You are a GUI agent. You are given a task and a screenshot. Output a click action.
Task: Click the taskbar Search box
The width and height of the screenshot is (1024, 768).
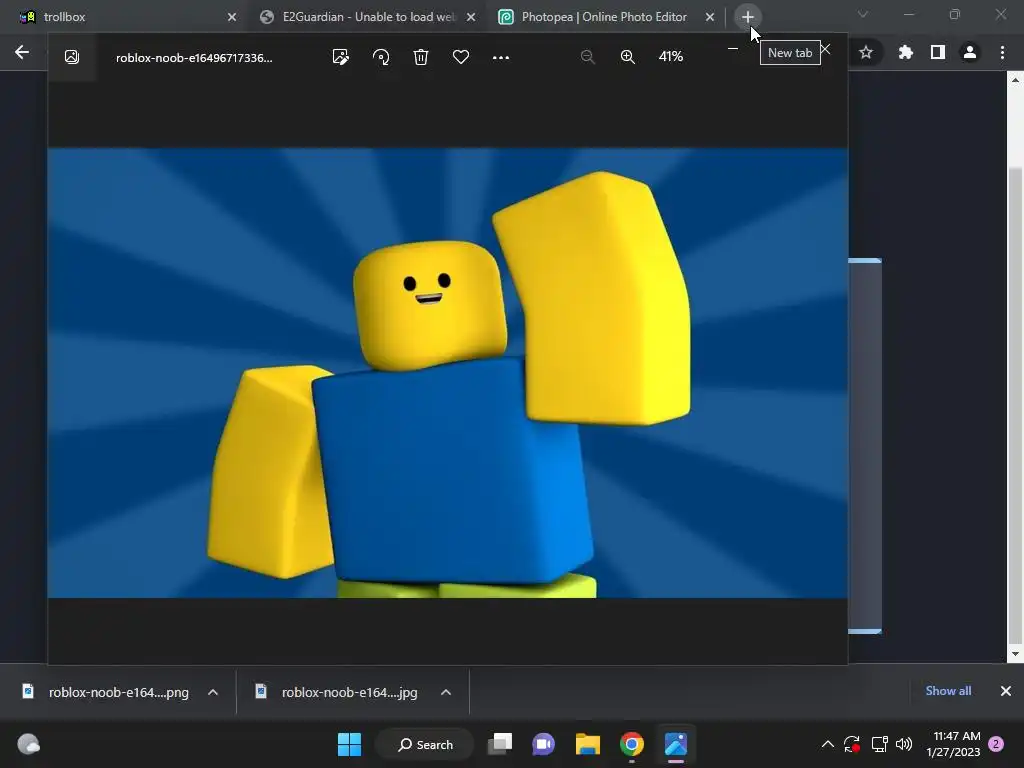click(425, 744)
